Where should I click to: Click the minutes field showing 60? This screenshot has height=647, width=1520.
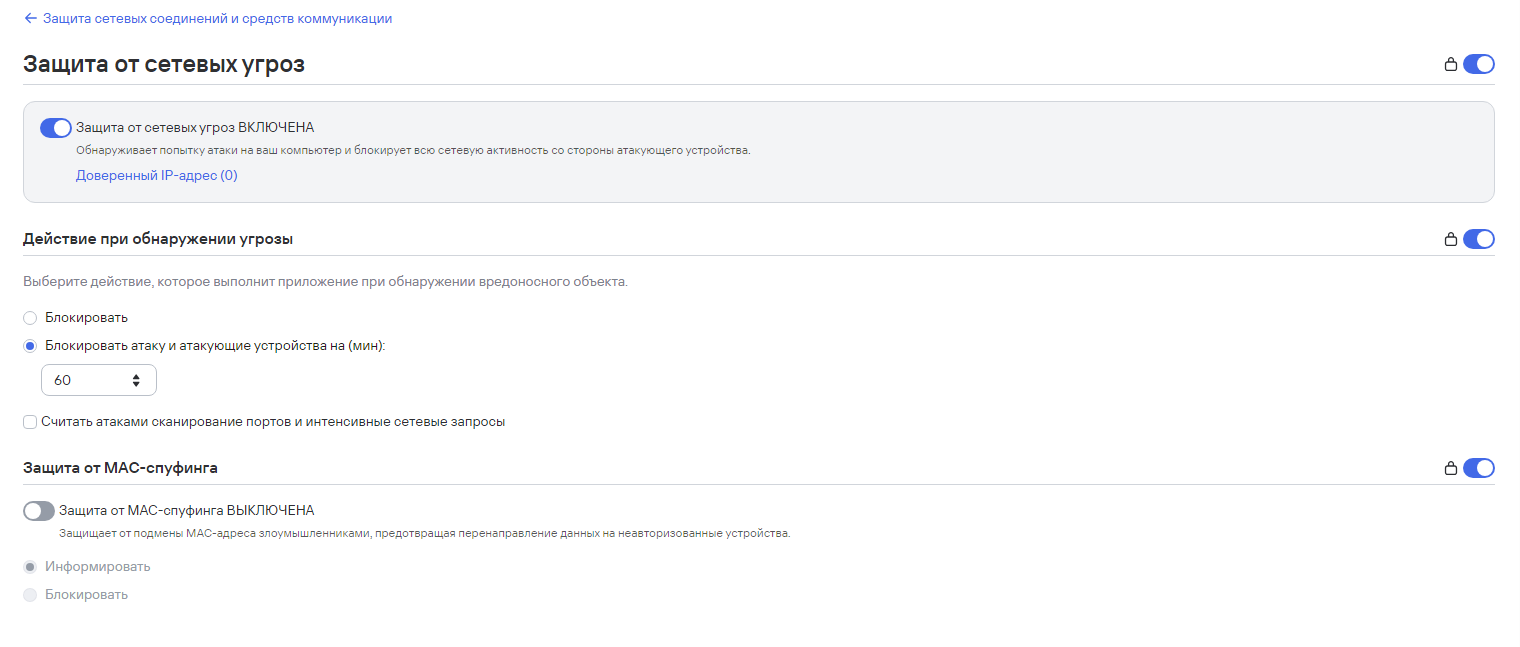click(x=99, y=380)
